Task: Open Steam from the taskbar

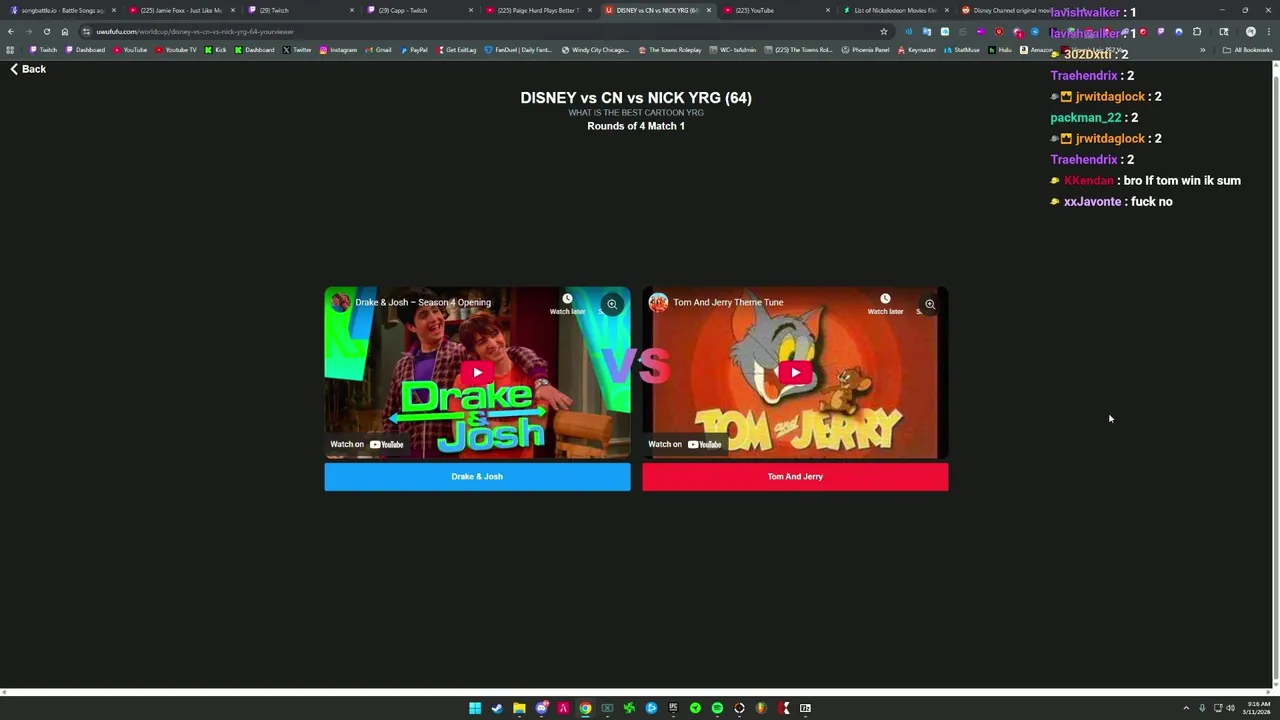Action: click(497, 708)
